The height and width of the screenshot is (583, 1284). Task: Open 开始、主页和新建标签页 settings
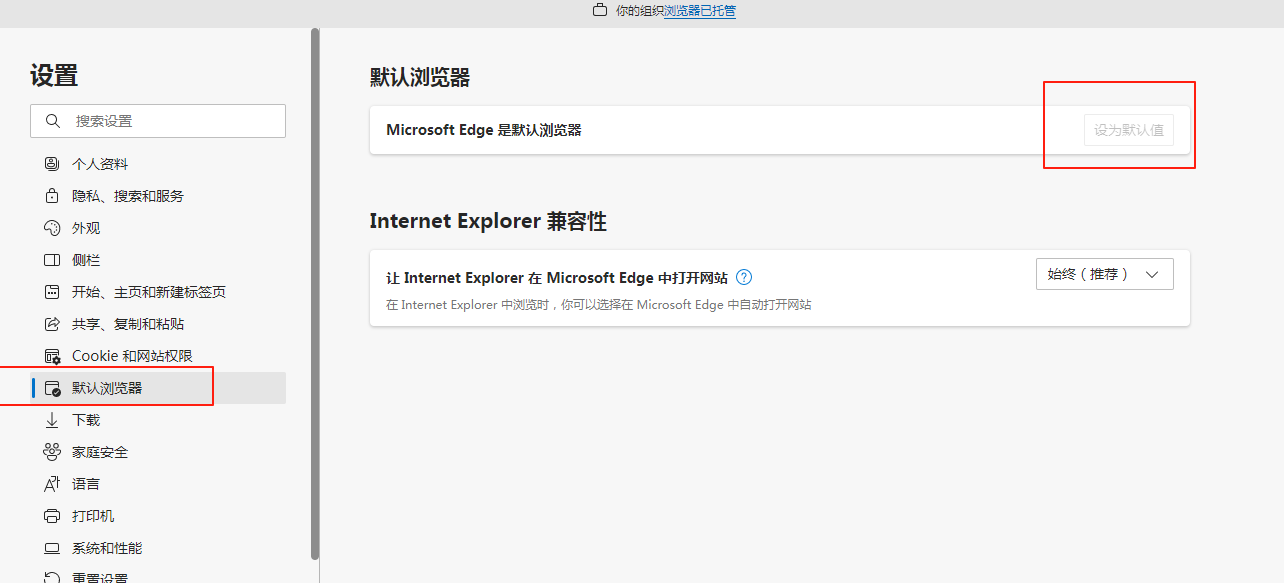pos(158,292)
